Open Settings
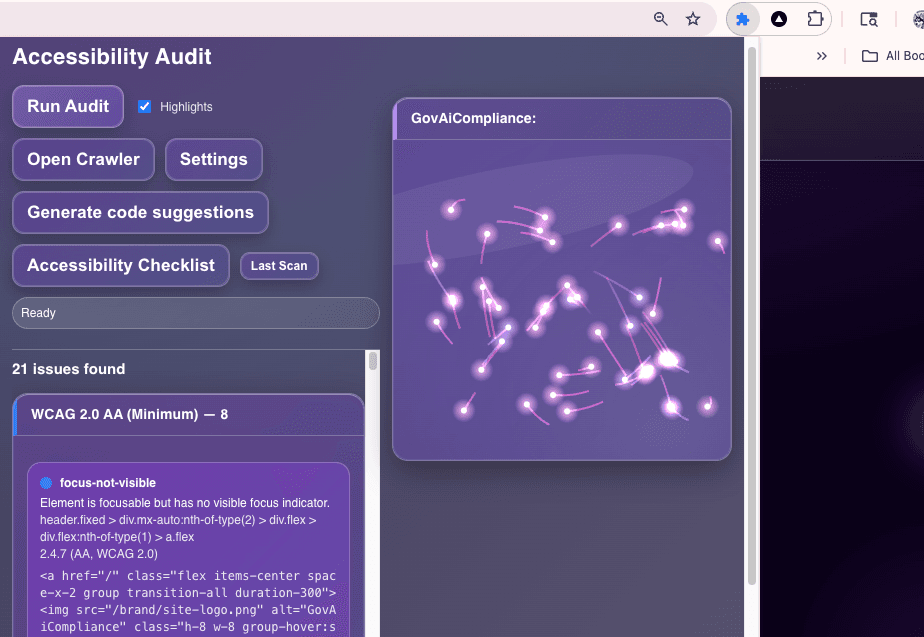Viewport: 924px width, 637px height. pyautogui.click(x=214, y=159)
